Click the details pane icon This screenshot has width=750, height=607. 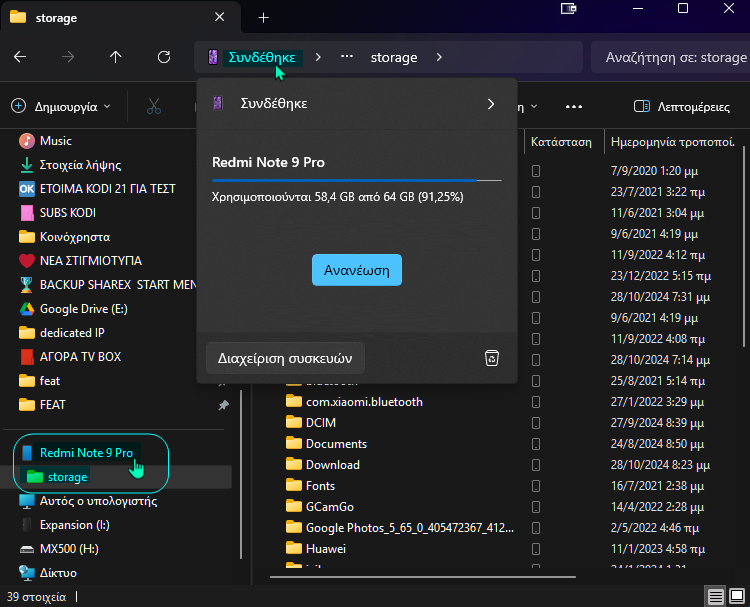tap(641, 106)
